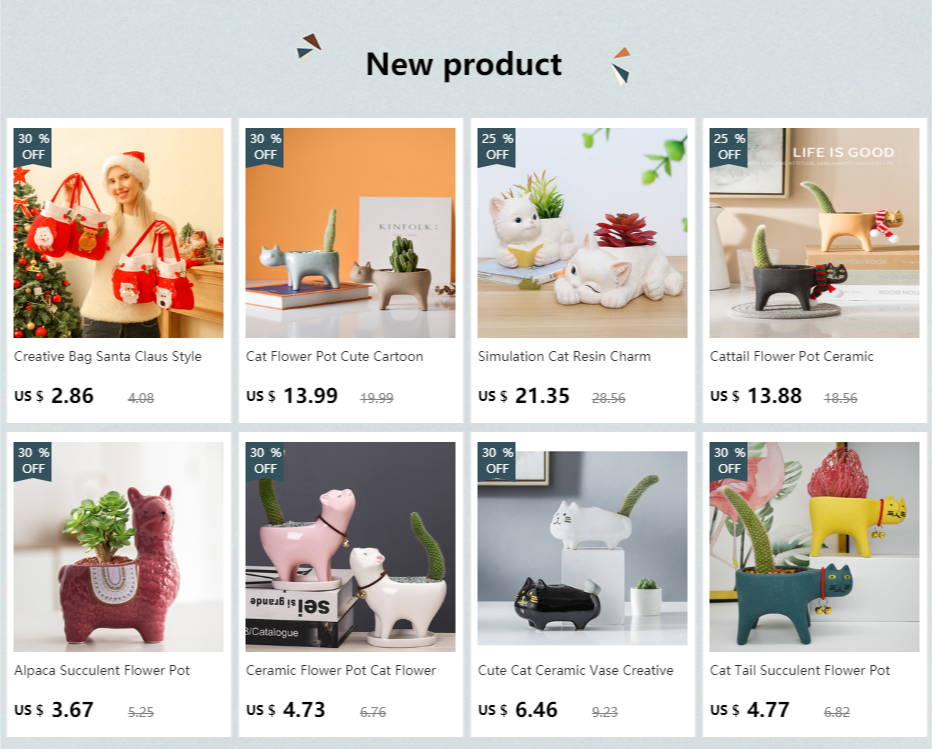Click the Cute Cat Ceramic Vase Creative title
The image size is (932, 749).
click(x=575, y=671)
